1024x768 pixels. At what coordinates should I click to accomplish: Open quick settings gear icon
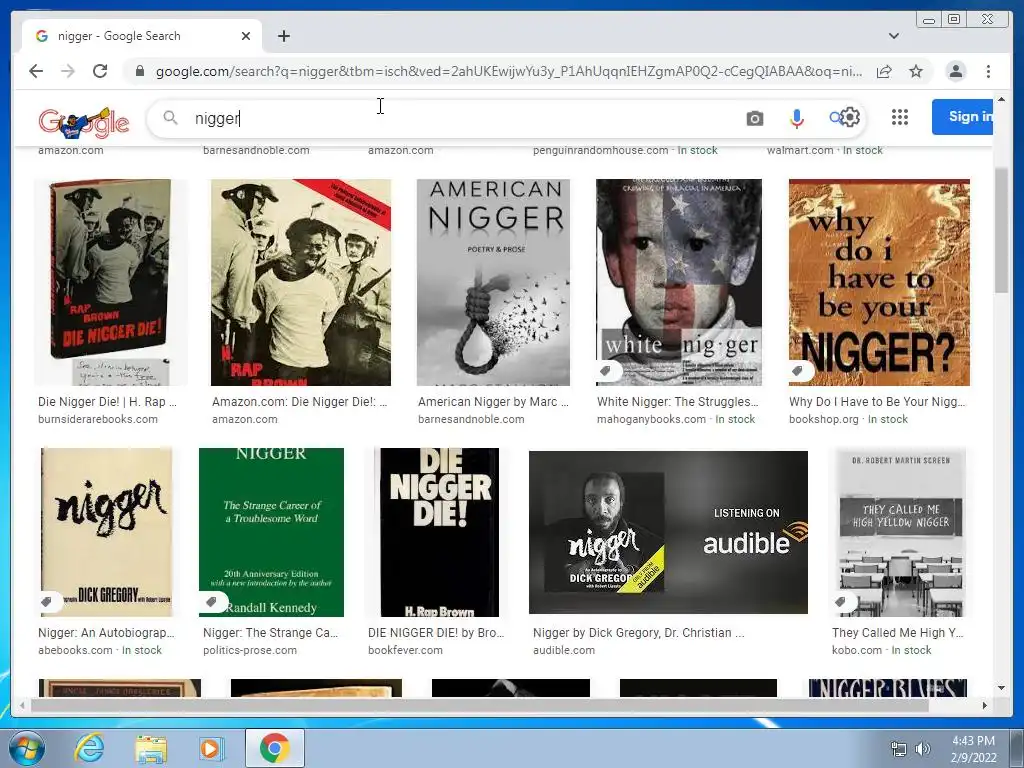[x=850, y=117]
